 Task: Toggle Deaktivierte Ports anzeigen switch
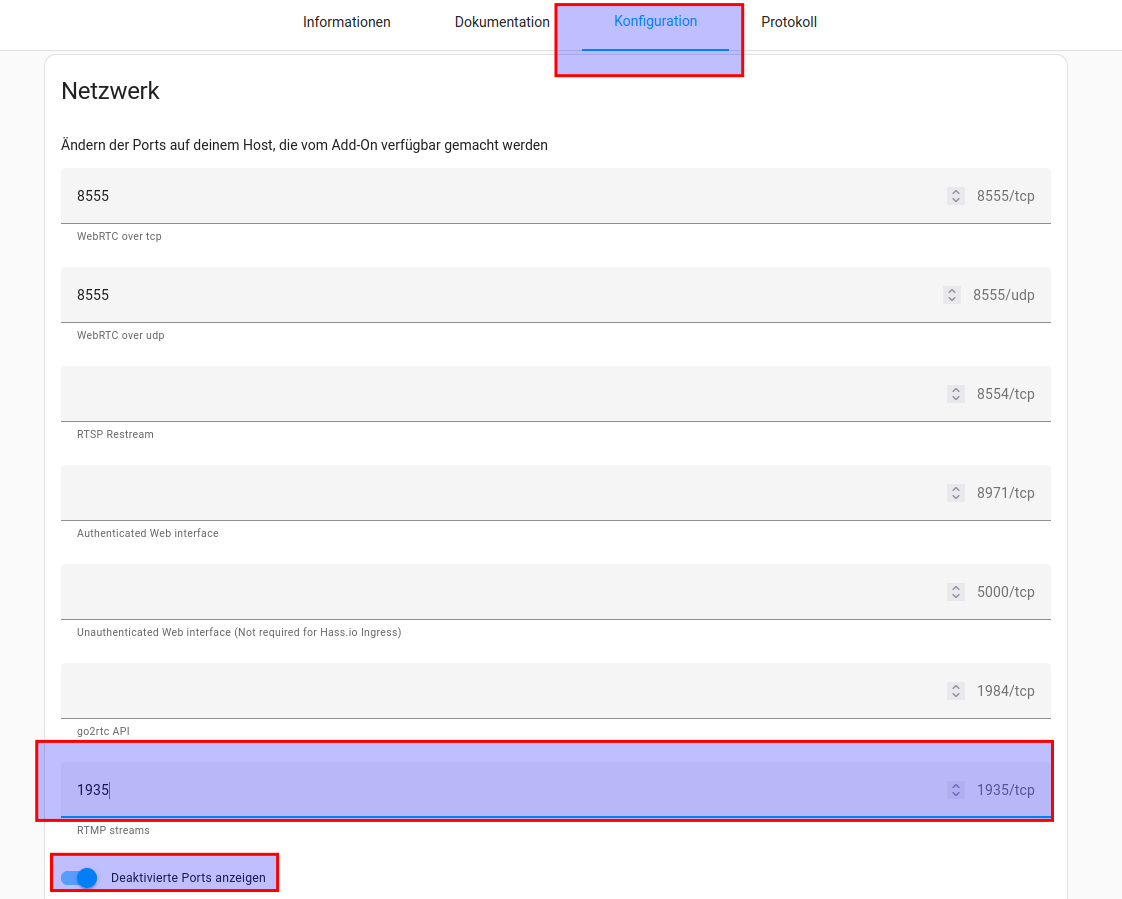pyautogui.click(x=79, y=878)
